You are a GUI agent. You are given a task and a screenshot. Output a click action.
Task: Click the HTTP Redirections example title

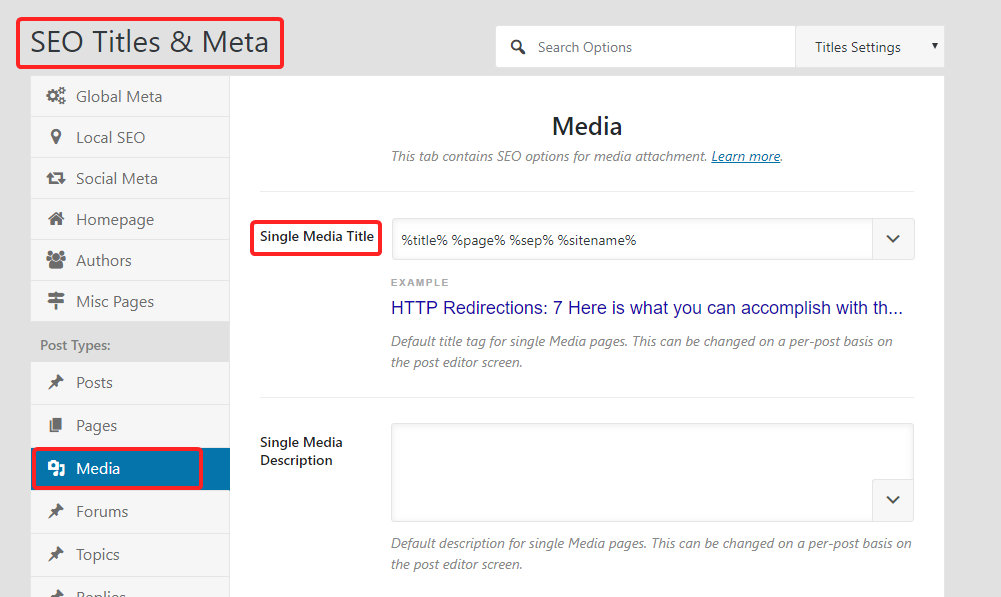(x=646, y=308)
